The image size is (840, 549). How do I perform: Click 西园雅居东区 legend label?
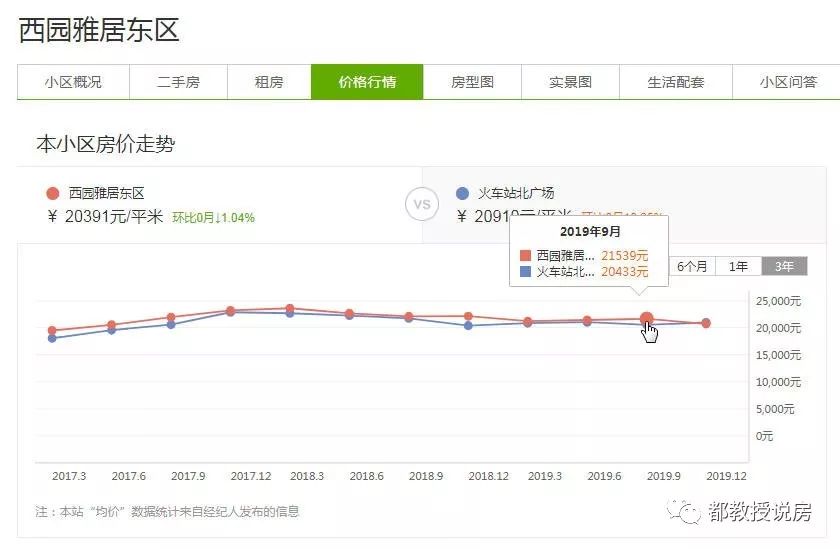point(107,193)
